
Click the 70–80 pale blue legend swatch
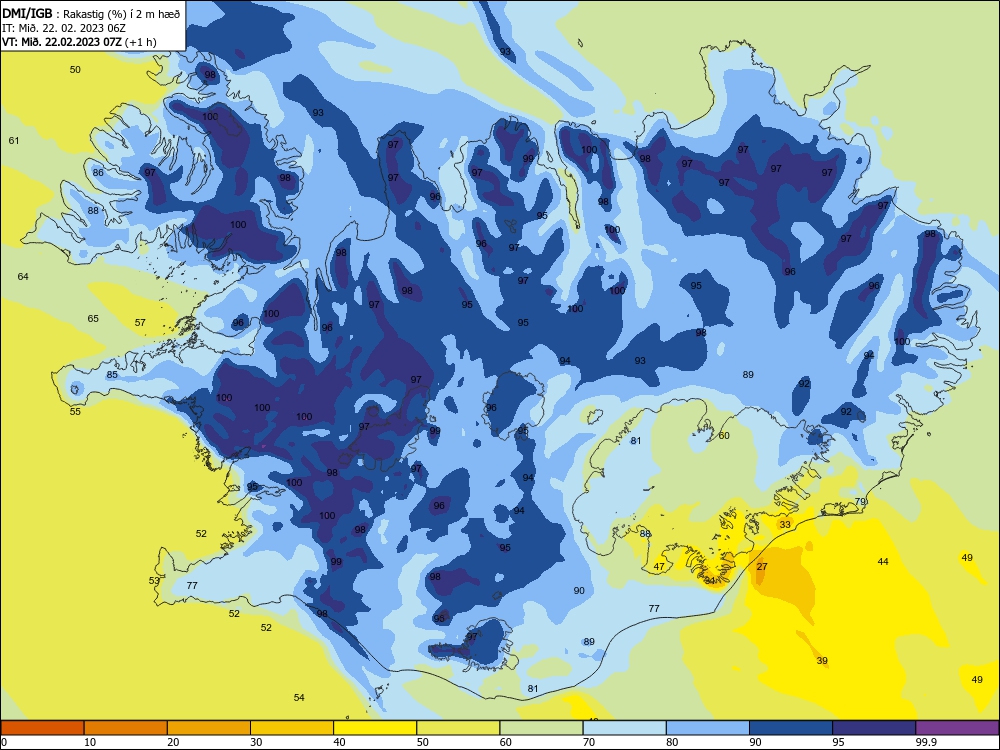click(624, 728)
